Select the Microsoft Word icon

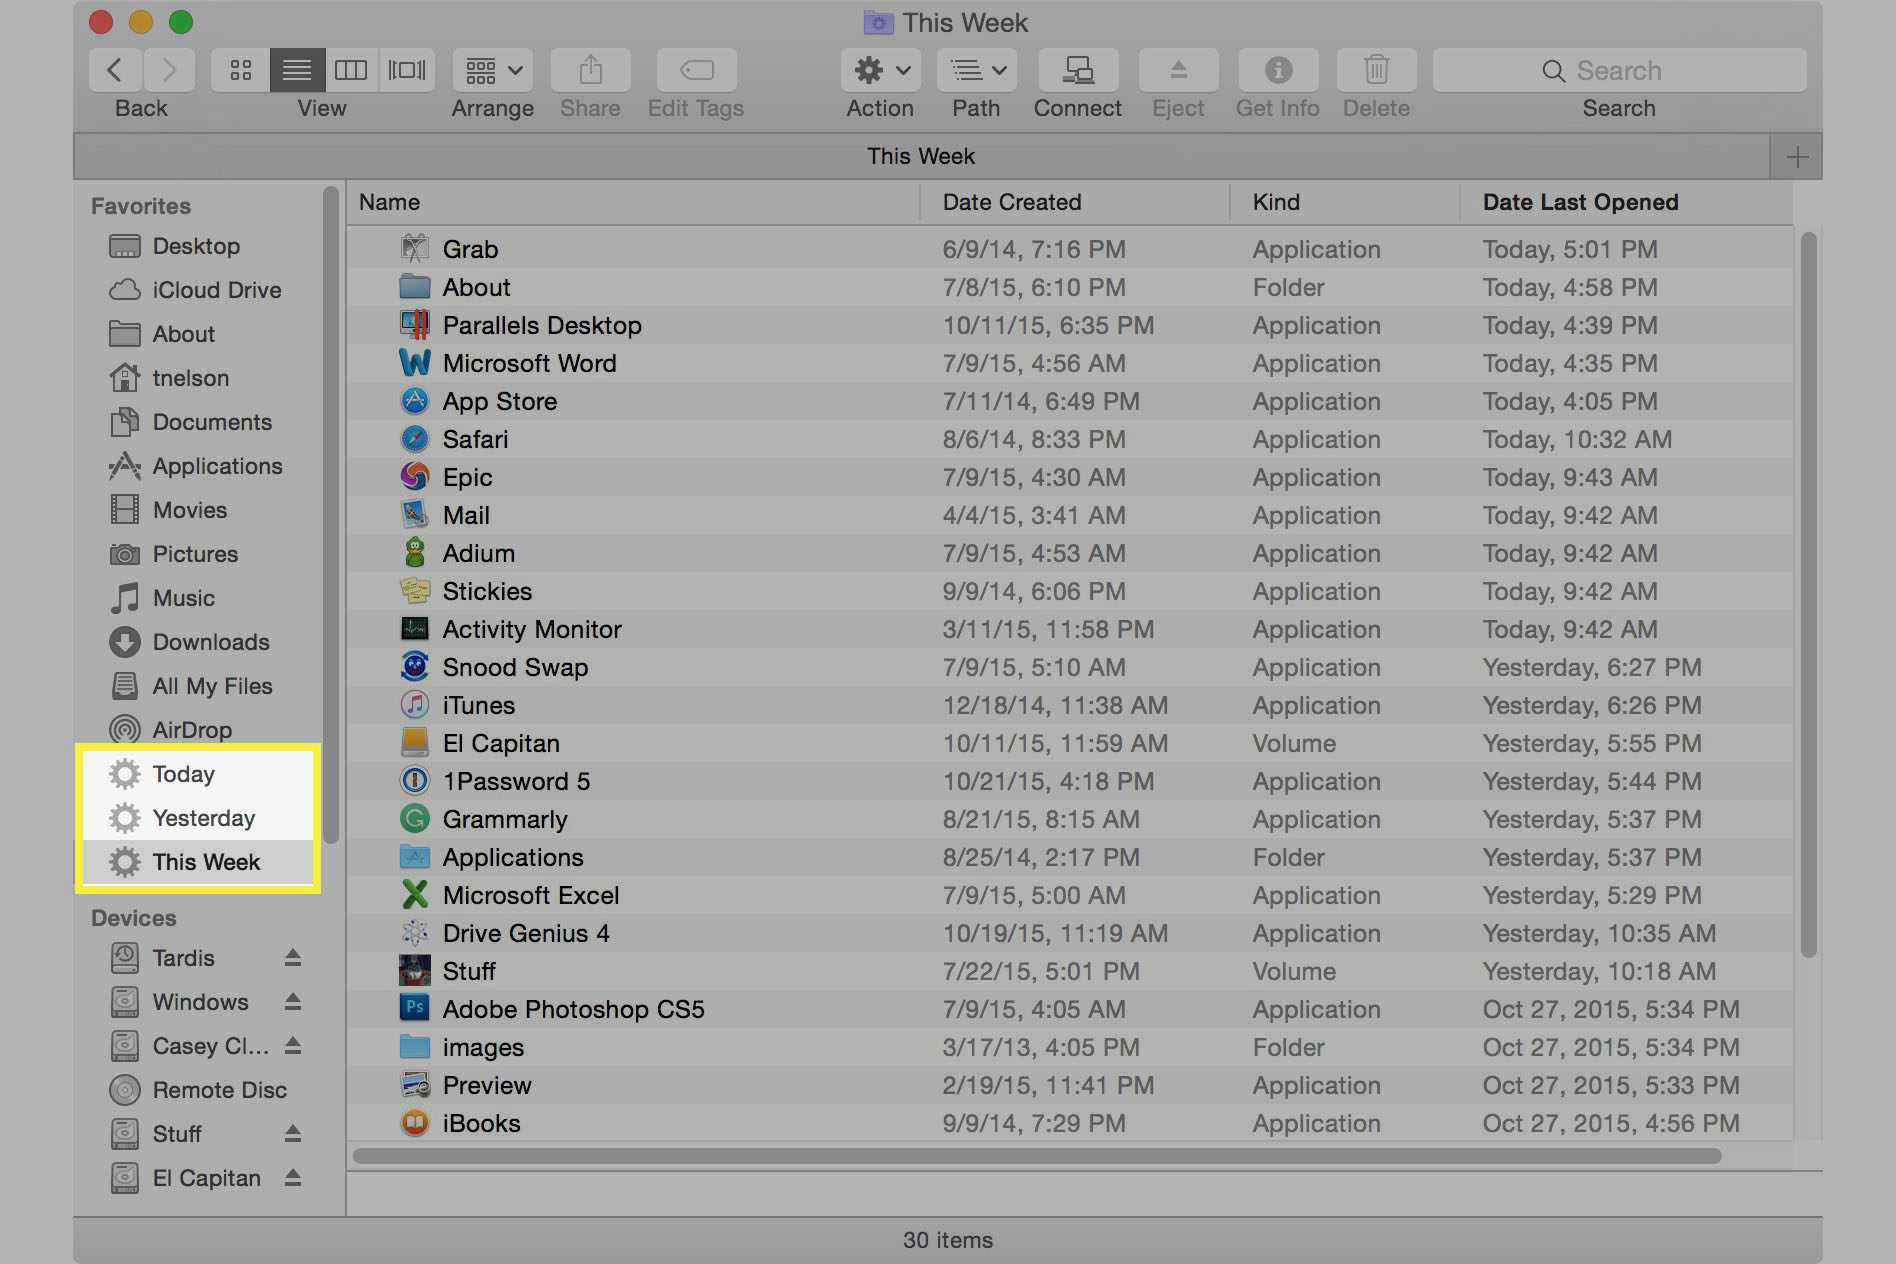coord(414,362)
